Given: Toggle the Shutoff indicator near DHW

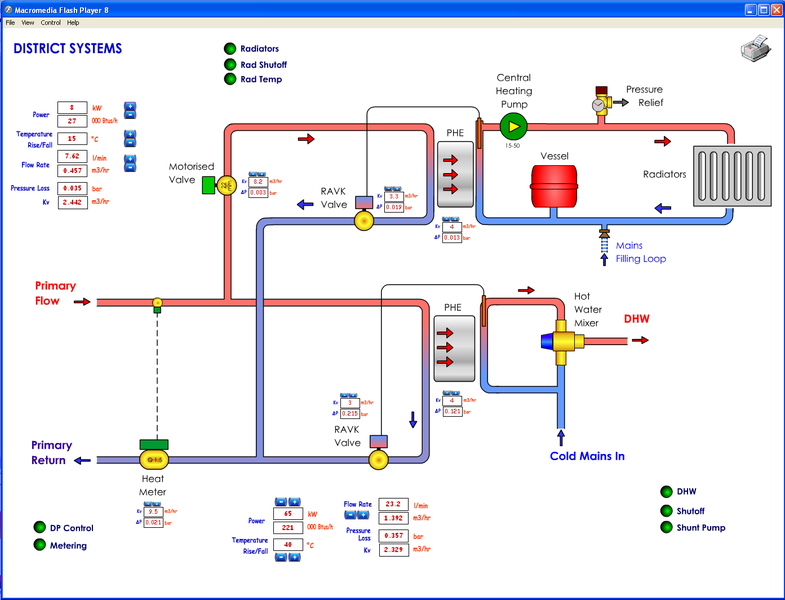Looking at the screenshot, I should click(x=666, y=511).
